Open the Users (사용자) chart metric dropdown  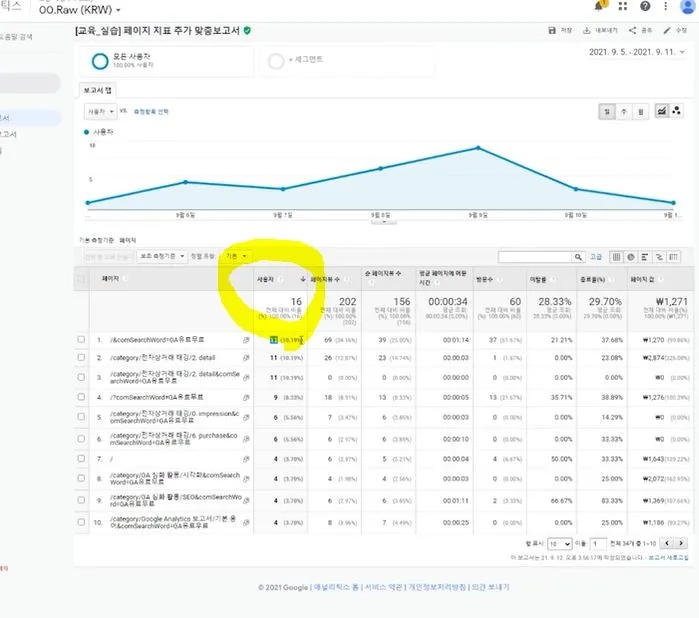point(100,111)
